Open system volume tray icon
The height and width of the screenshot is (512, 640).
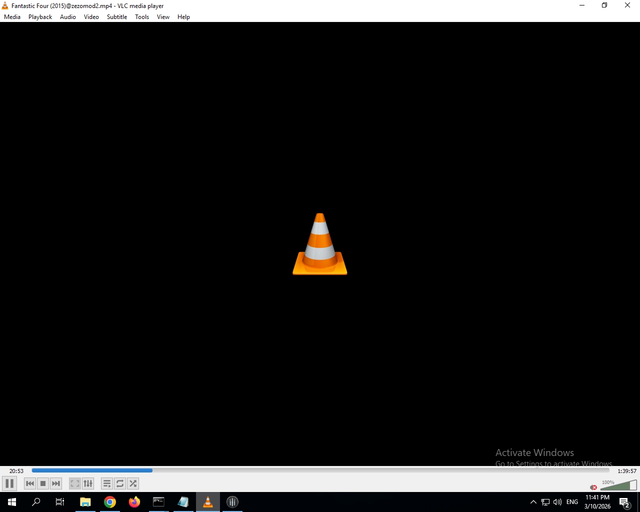click(557, 502)
